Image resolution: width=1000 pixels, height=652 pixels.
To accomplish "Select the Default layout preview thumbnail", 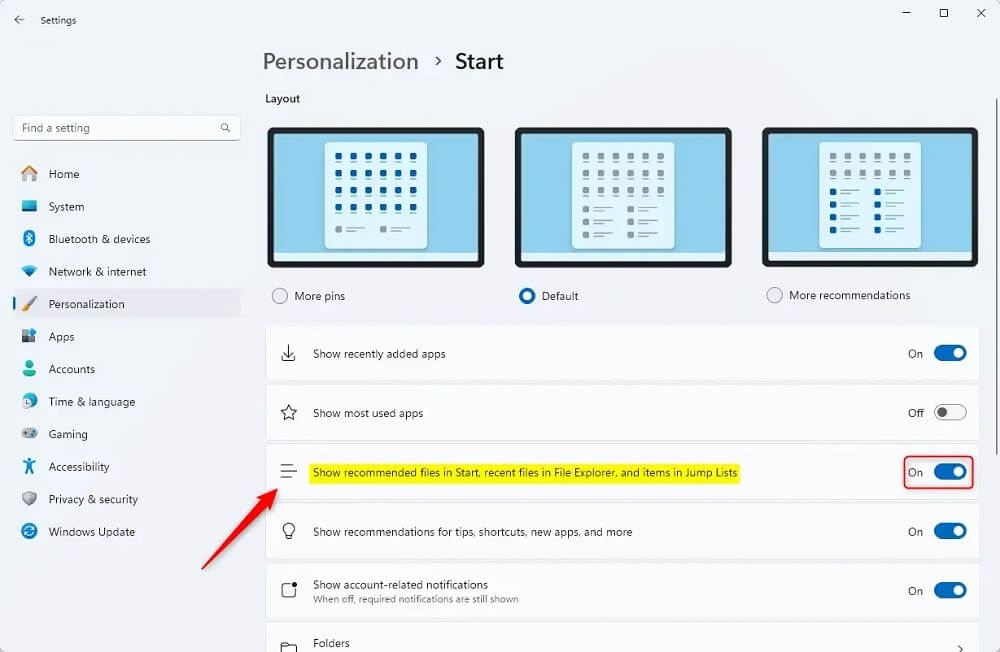I will (623, 197).
